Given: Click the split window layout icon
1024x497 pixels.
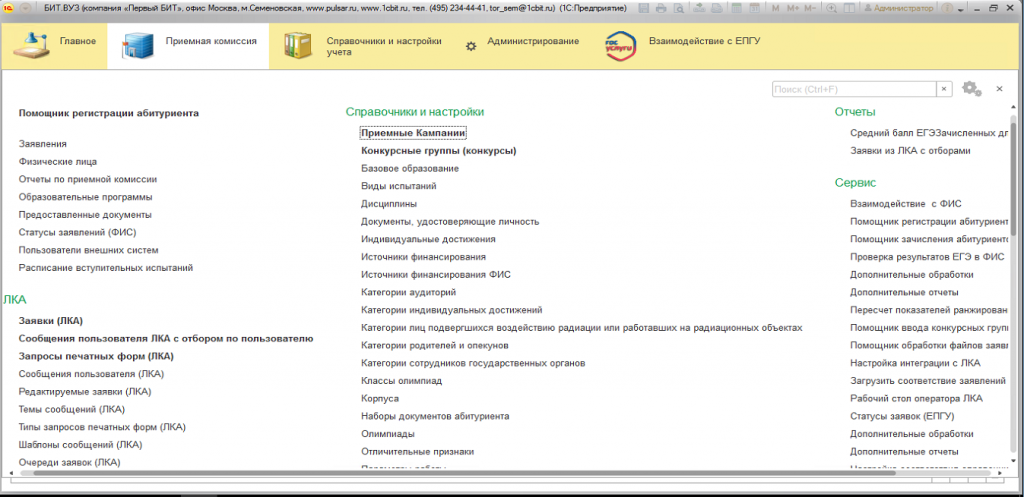Looking at the screenshot, I should (850, 8).
